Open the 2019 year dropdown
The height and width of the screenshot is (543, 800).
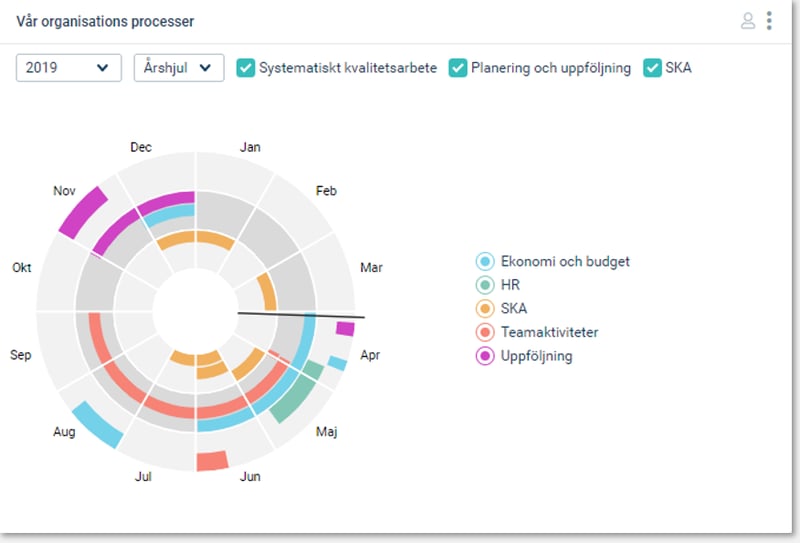coord(68,68)
